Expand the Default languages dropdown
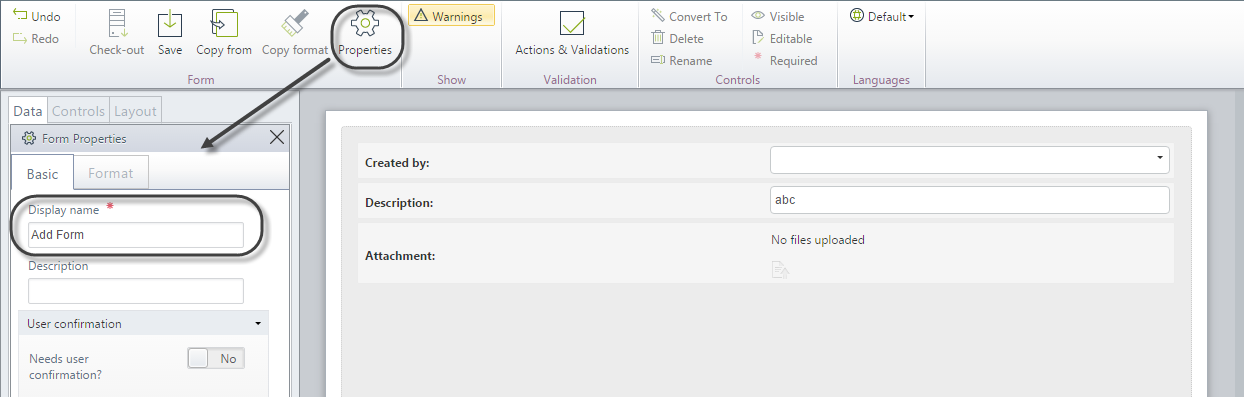The height and width of the screenshot is (397, 1244). 882,17
